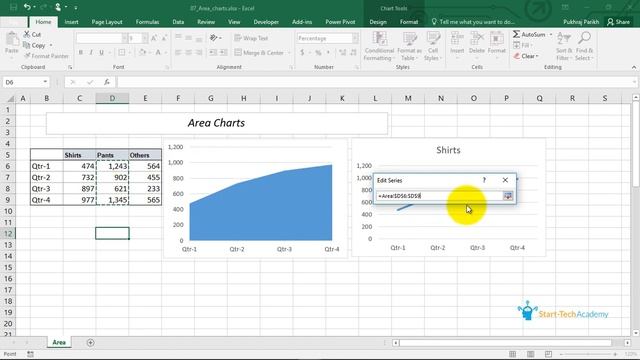Click the Copy icon

coord(27,45)
